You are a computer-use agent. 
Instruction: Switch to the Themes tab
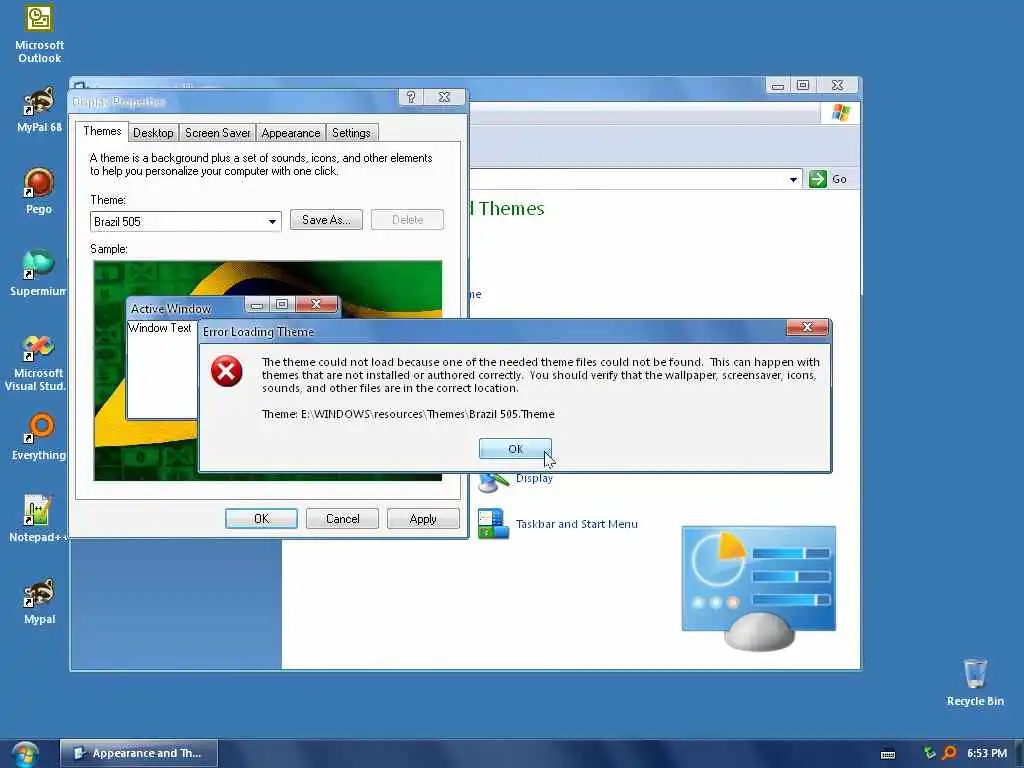(x=102, y=131)
